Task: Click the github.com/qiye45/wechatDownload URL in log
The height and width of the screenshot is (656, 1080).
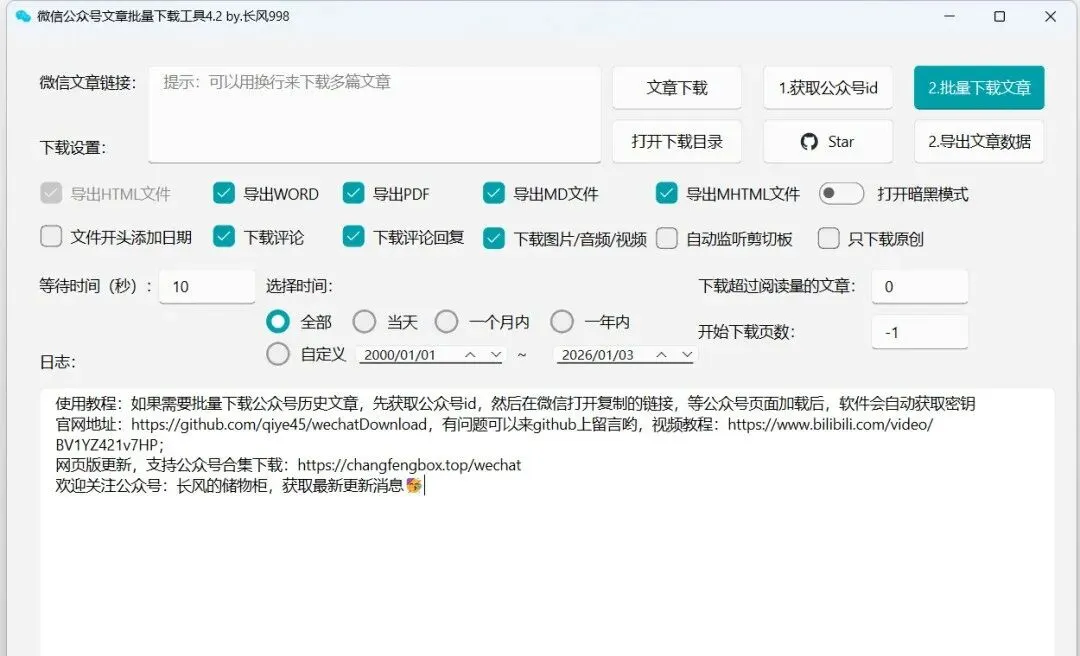Action: 279,424
